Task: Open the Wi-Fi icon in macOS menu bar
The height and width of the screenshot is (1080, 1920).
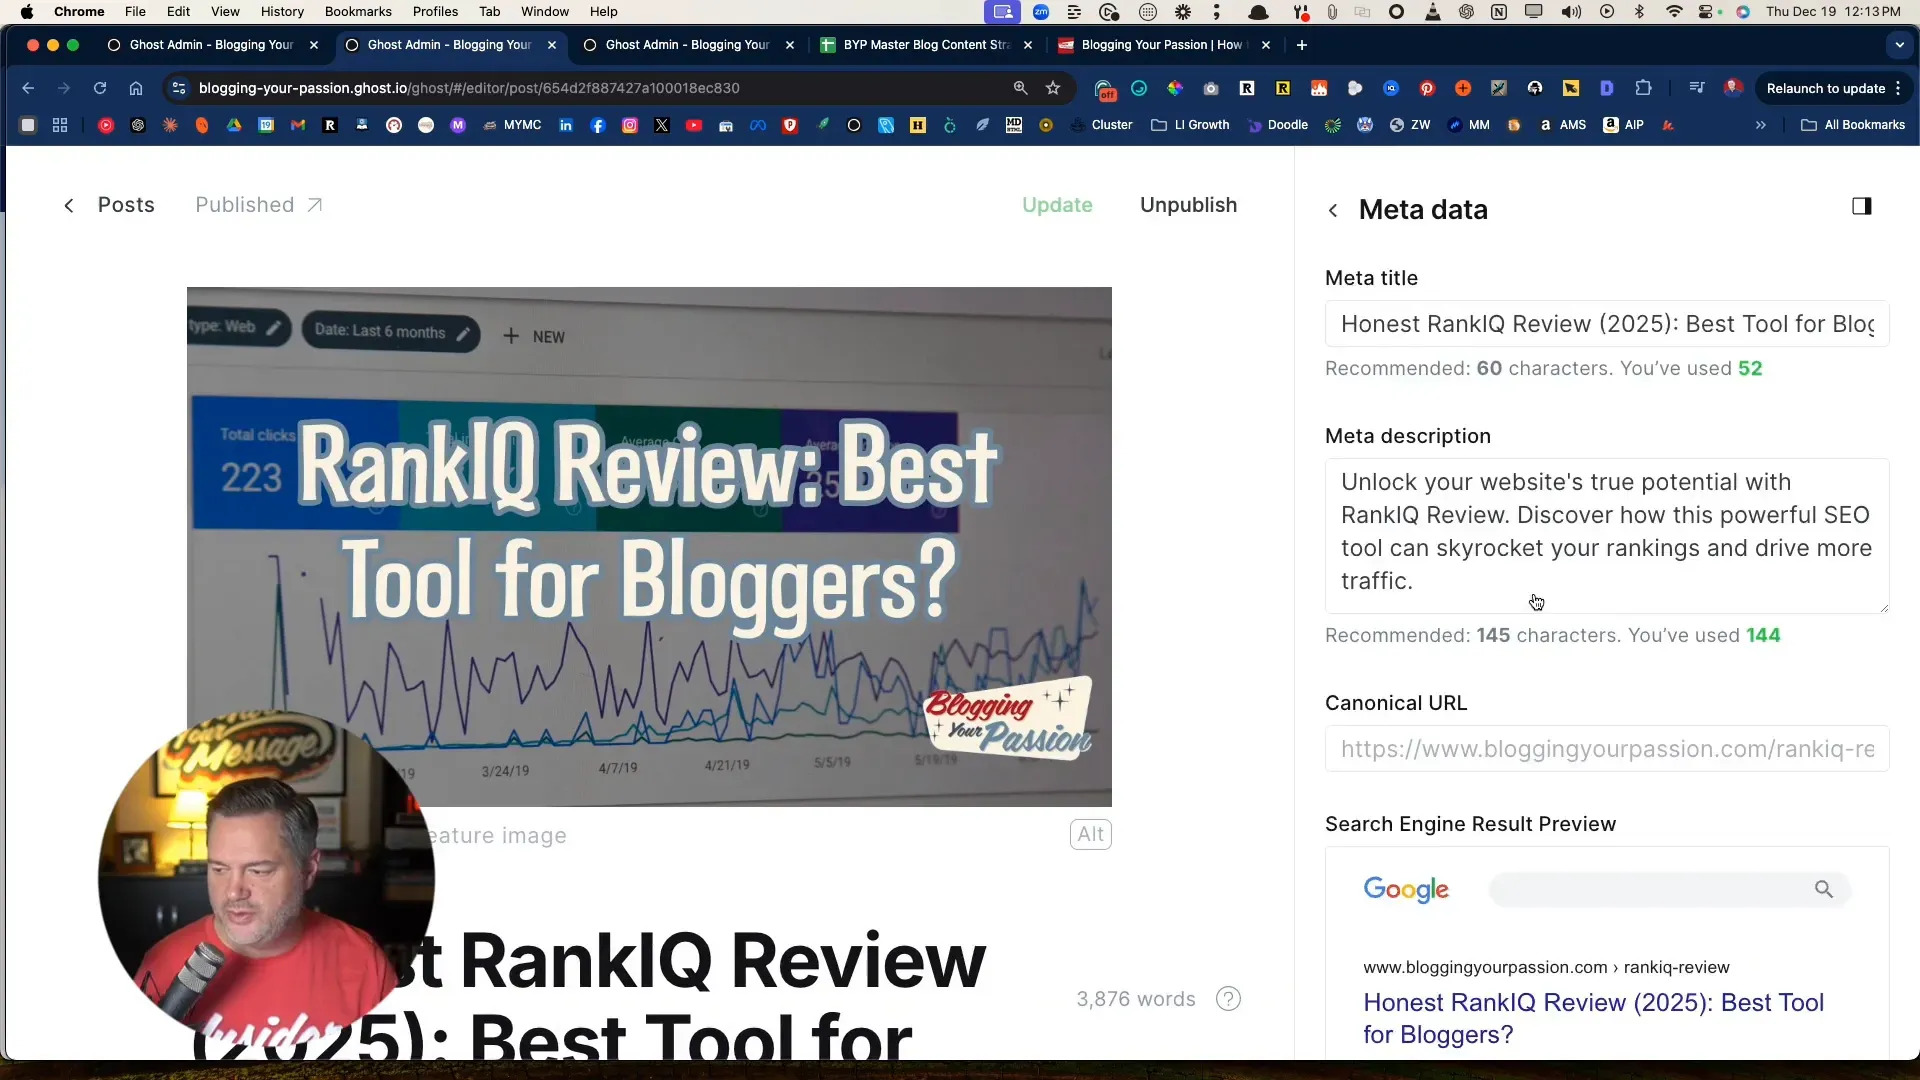Action: point(1674,11)
